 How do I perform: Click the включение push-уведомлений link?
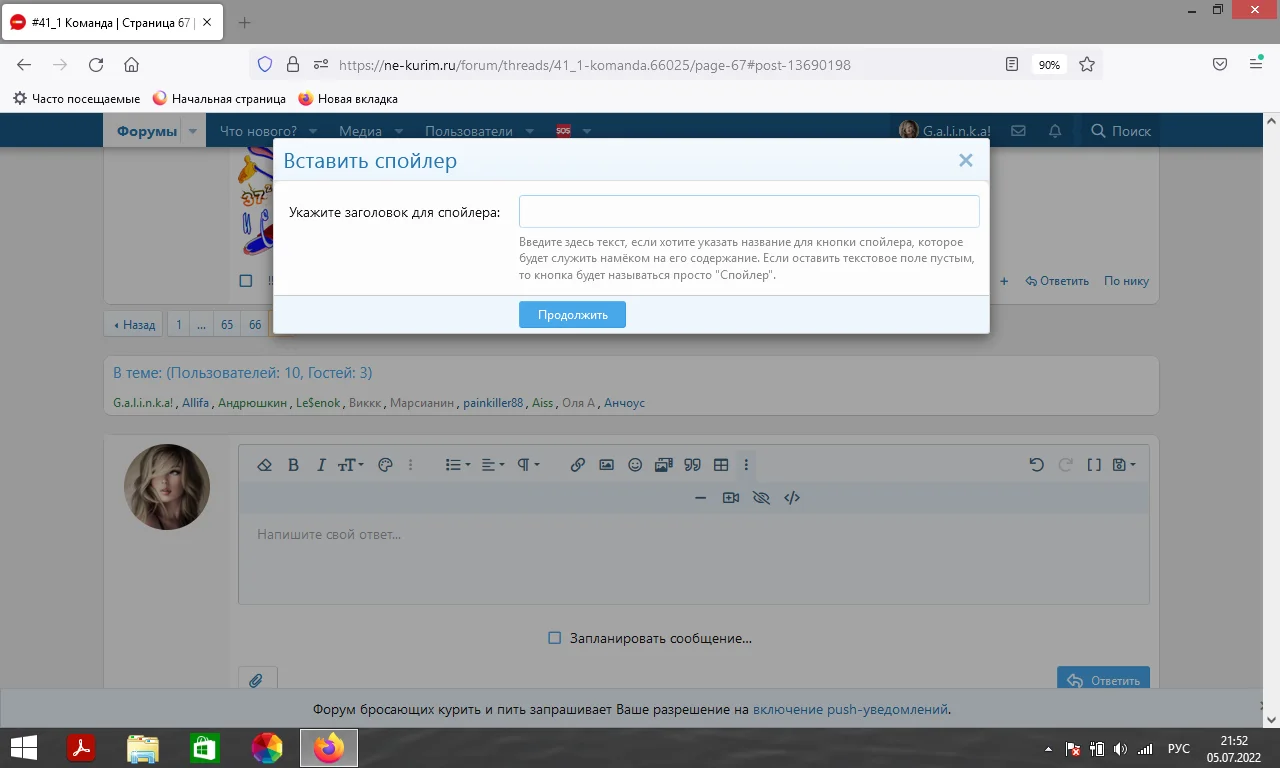(850, 709)
